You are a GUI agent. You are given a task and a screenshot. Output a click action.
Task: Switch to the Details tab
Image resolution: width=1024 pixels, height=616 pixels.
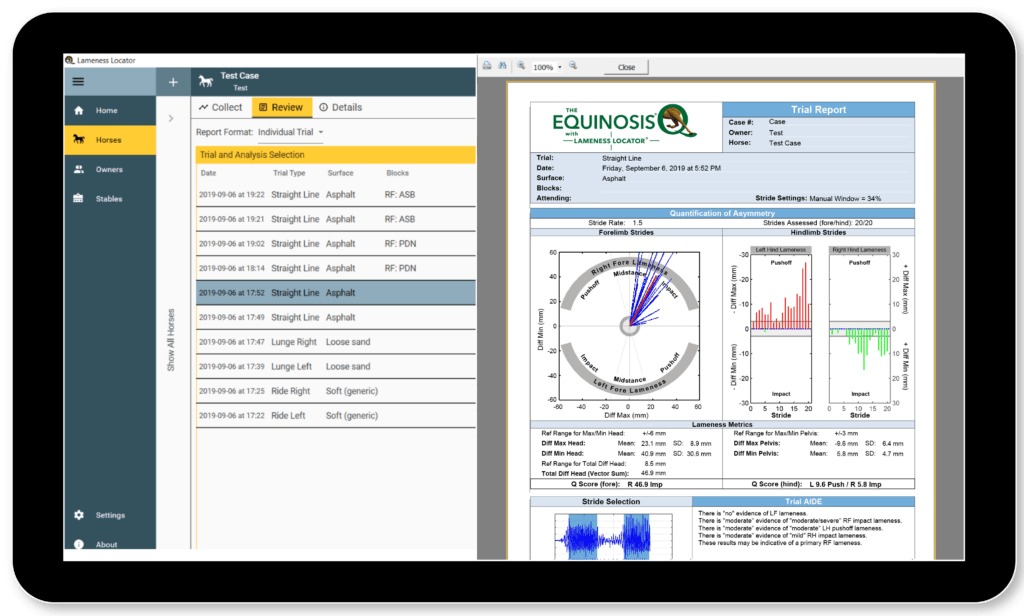pos(340,108)
